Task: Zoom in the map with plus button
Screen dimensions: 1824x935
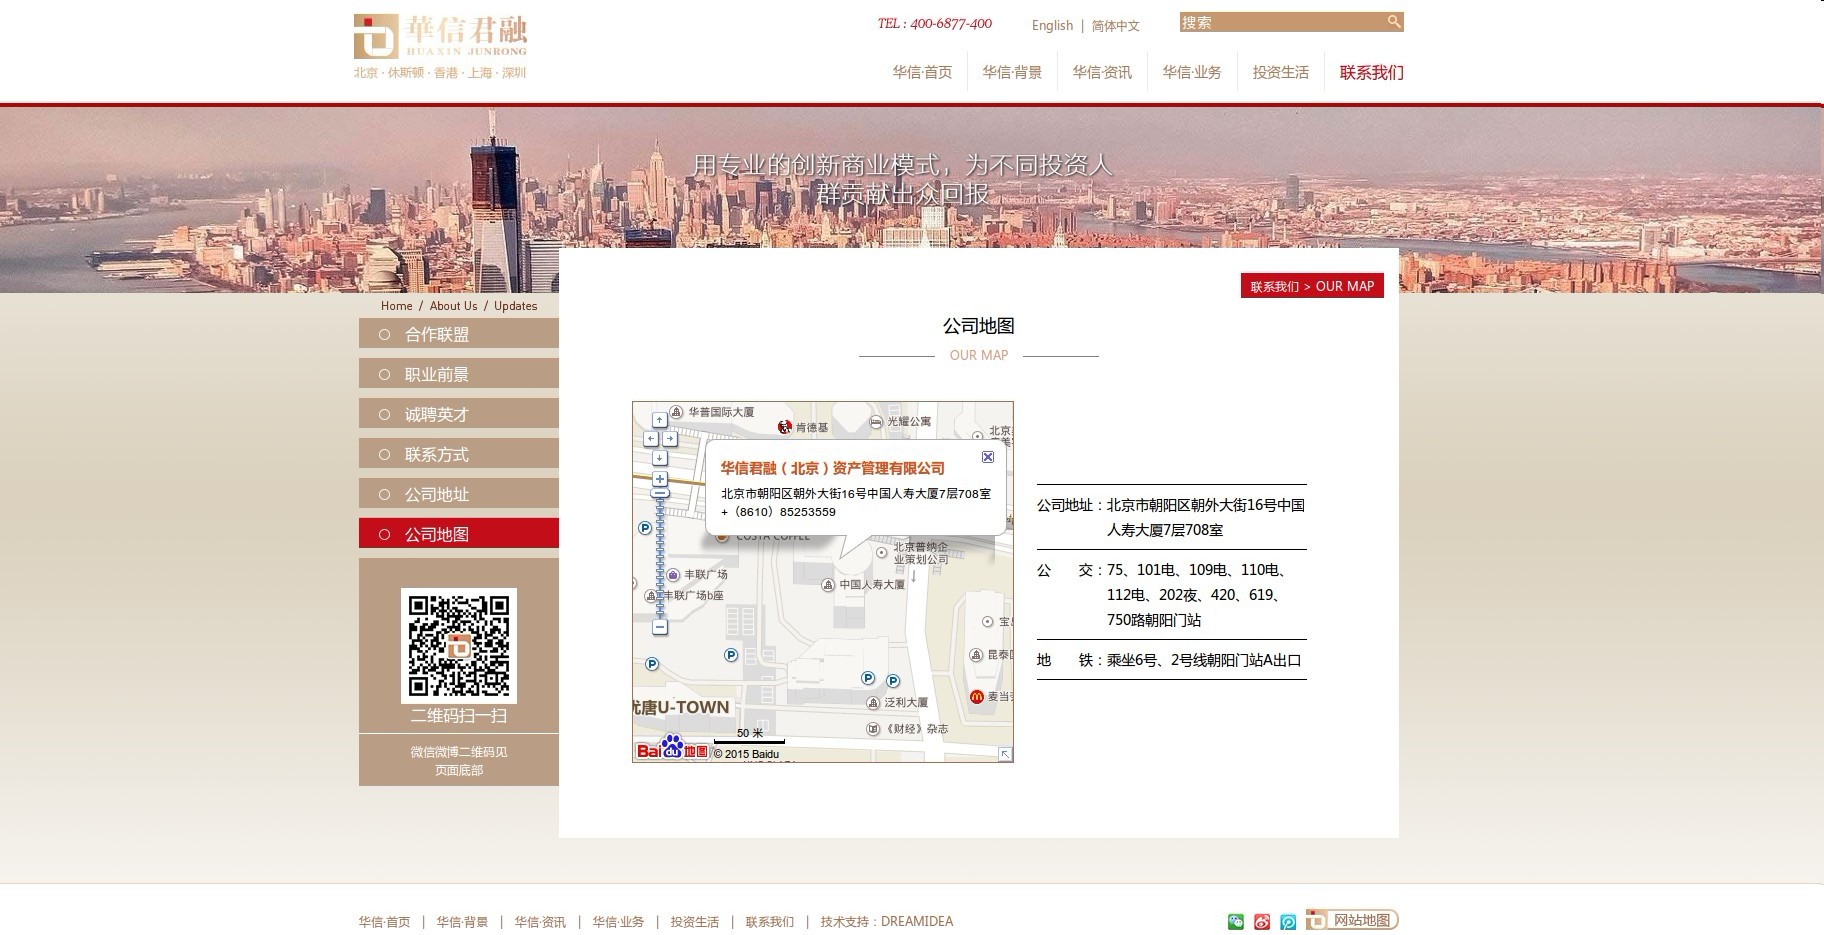Action: 660,479
